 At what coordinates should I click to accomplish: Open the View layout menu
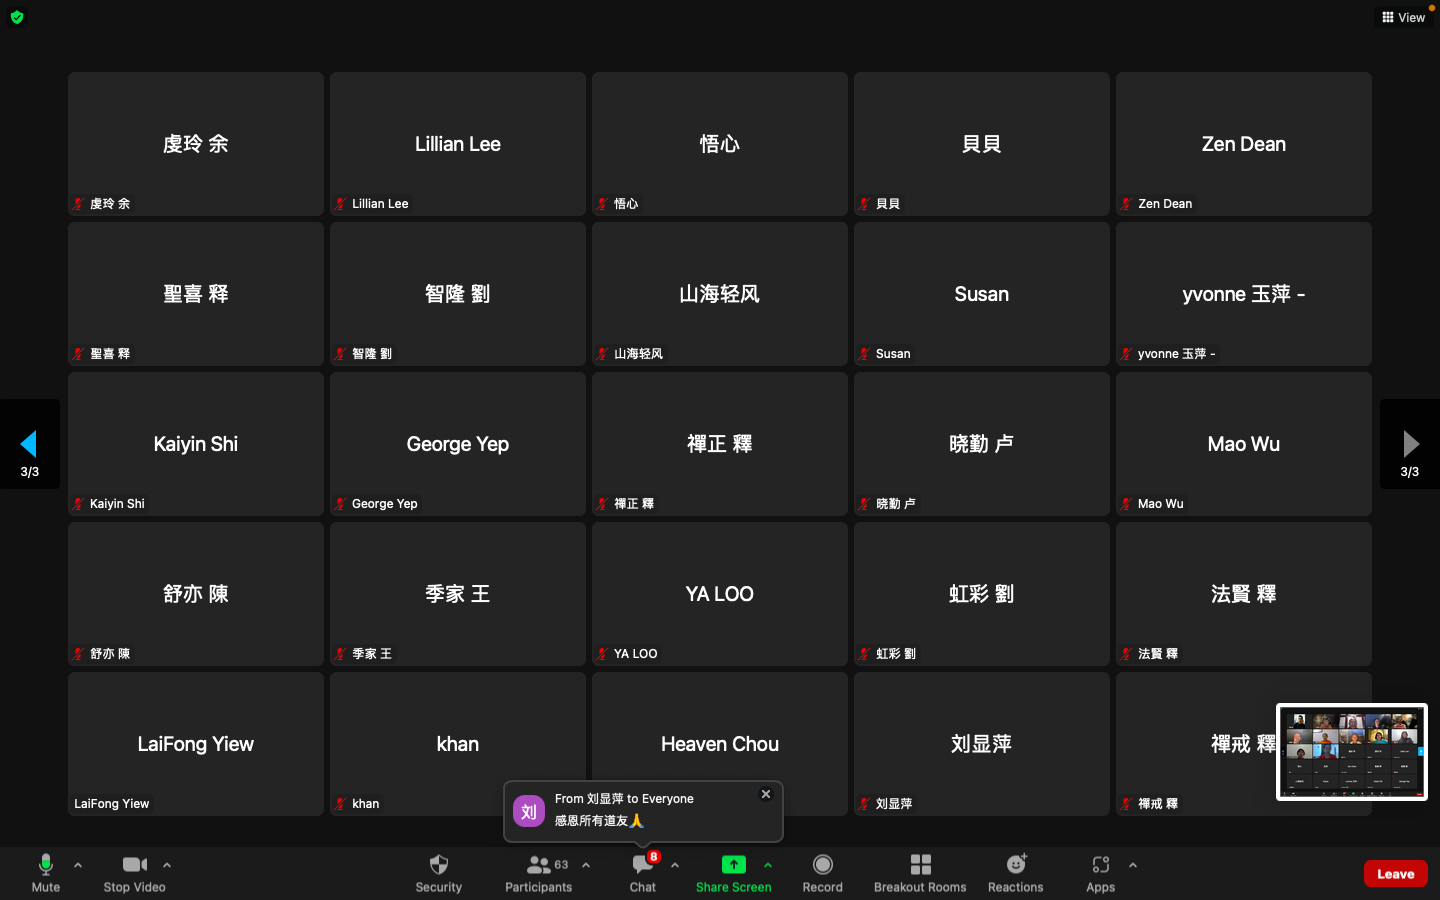coord(1403,17)
